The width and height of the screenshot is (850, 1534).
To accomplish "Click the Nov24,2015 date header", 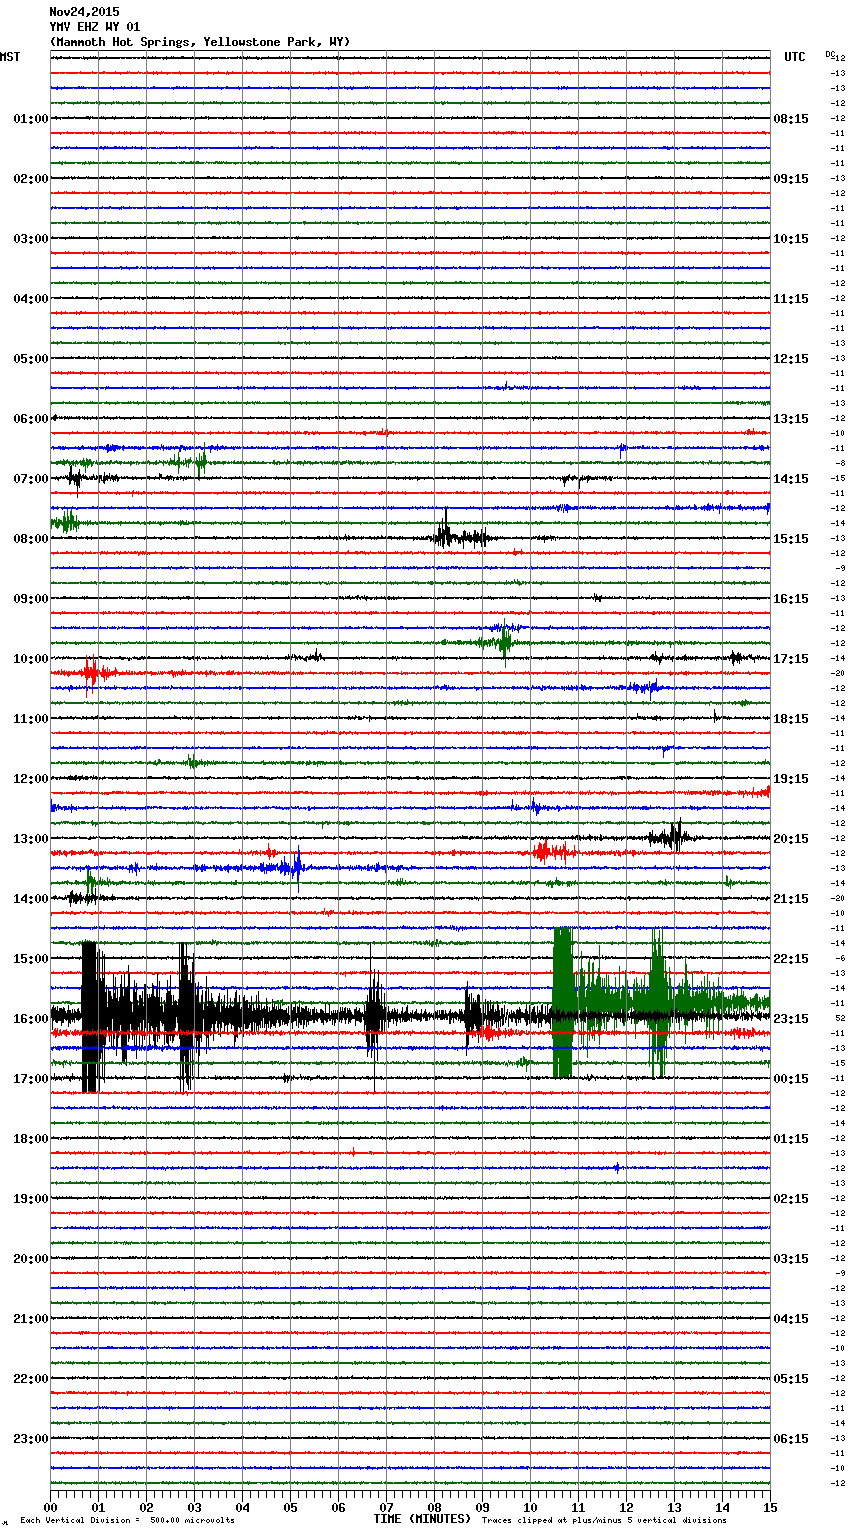I will point(84,12).
